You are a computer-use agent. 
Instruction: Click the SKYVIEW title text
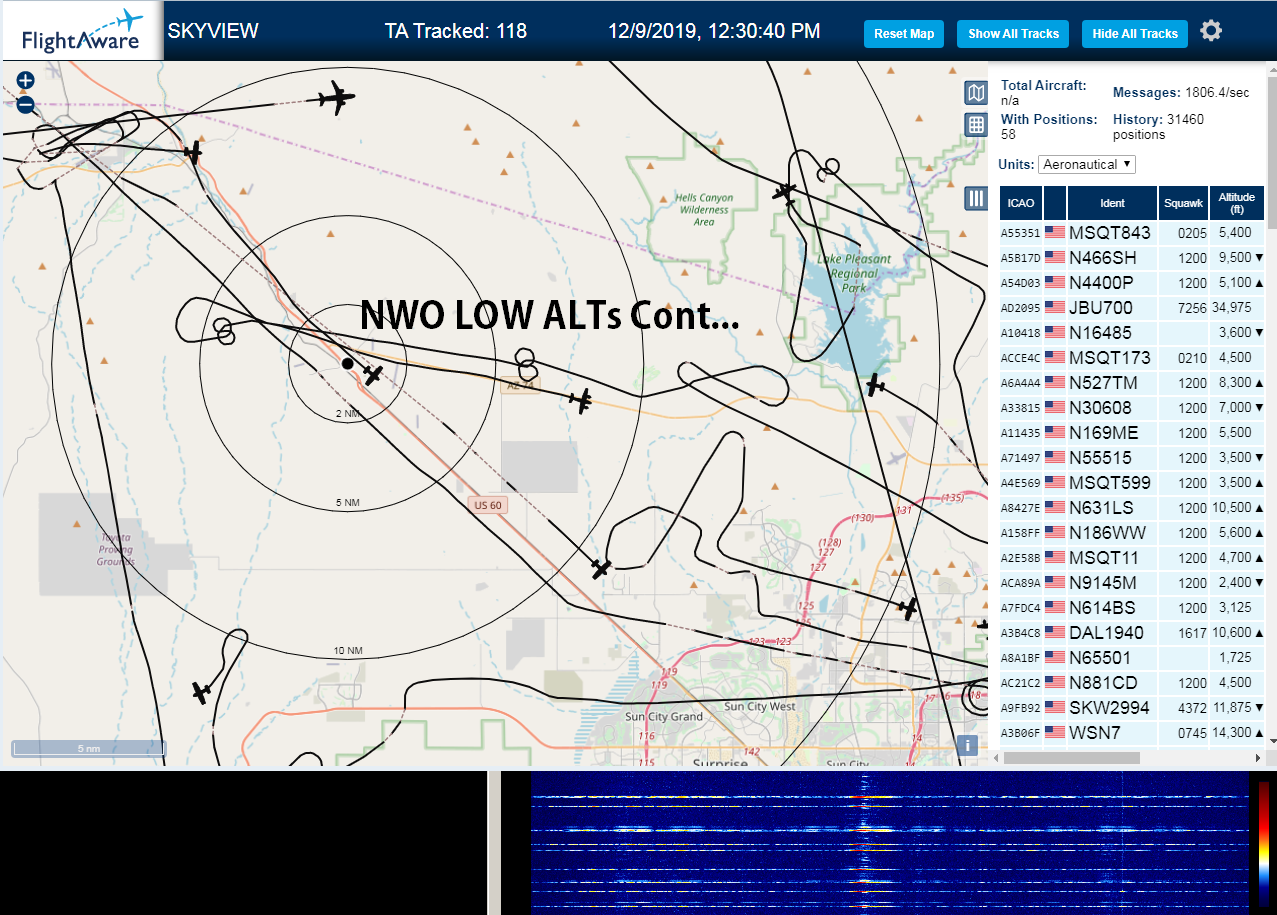(x=213, y=31)
